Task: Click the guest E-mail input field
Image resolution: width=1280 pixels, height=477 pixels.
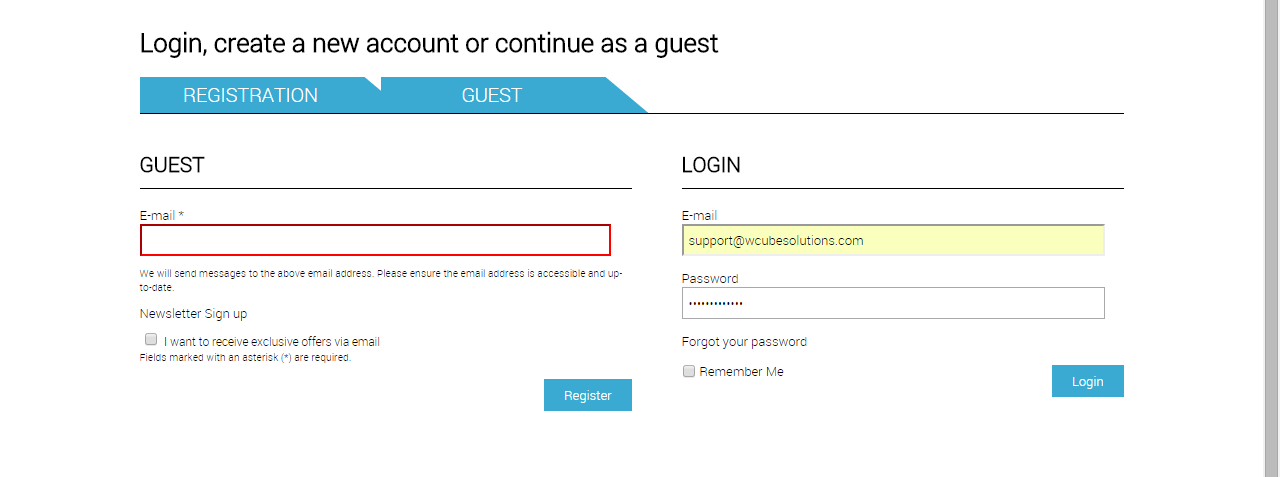Action: tap(375, 240)
